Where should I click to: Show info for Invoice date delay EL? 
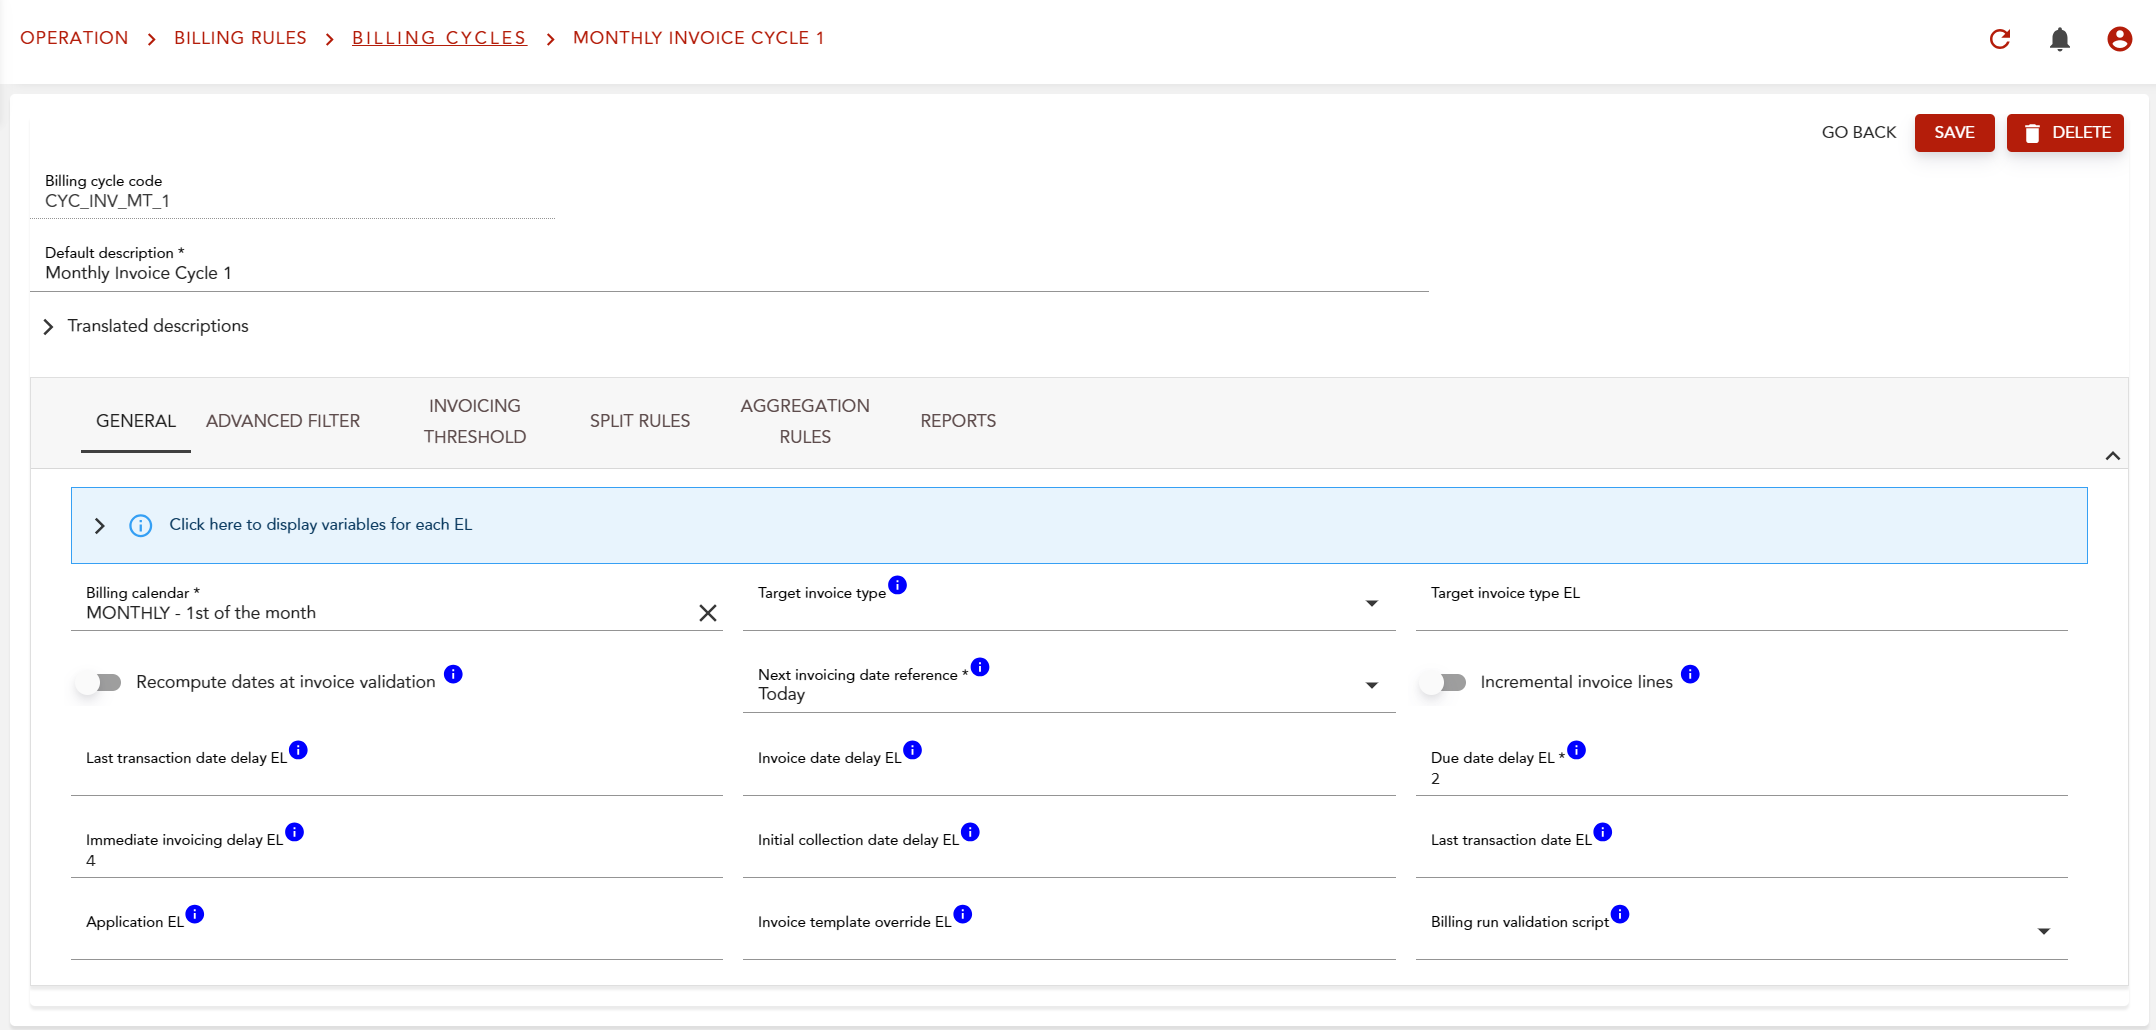click(x=912, y=750)
